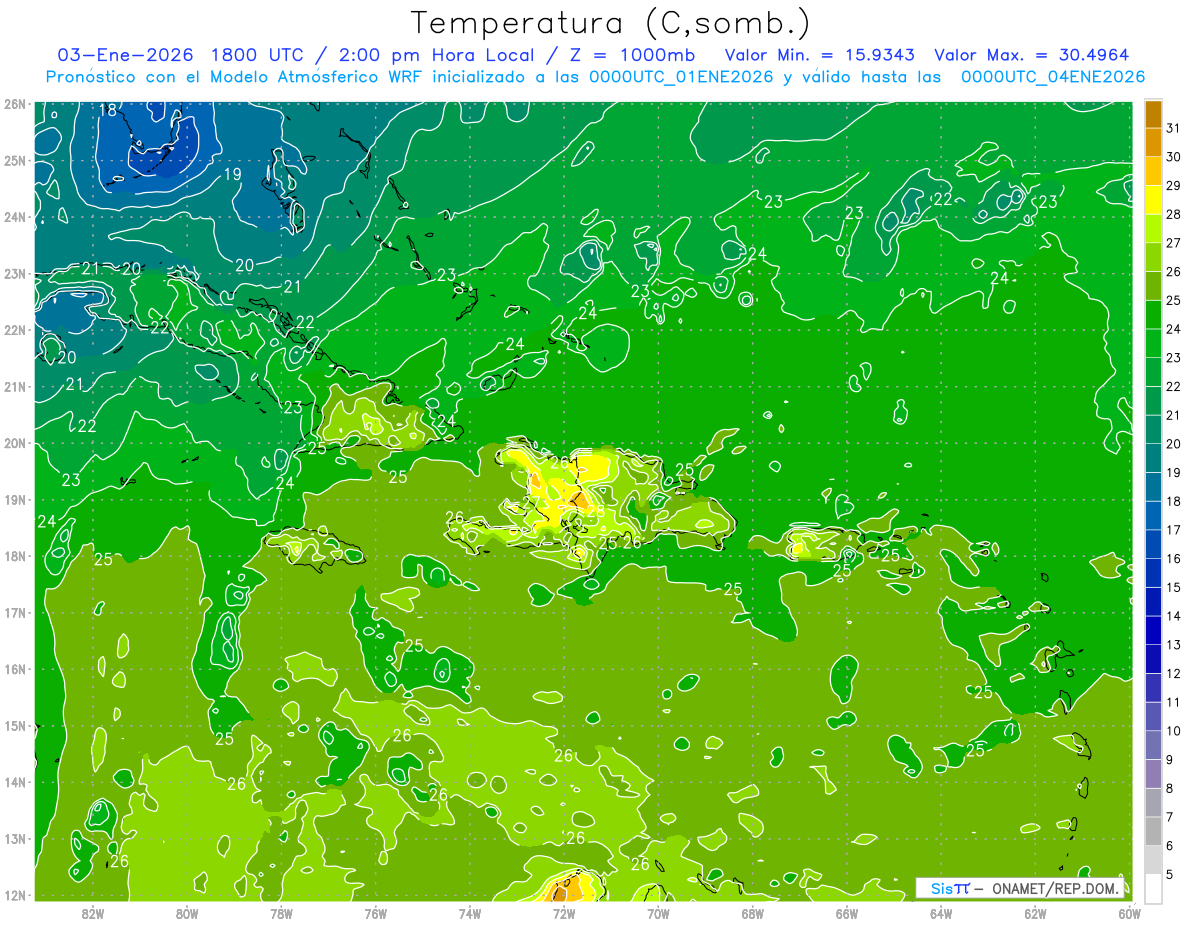Click the latitude axis label 14N

[x=15, y=782]
